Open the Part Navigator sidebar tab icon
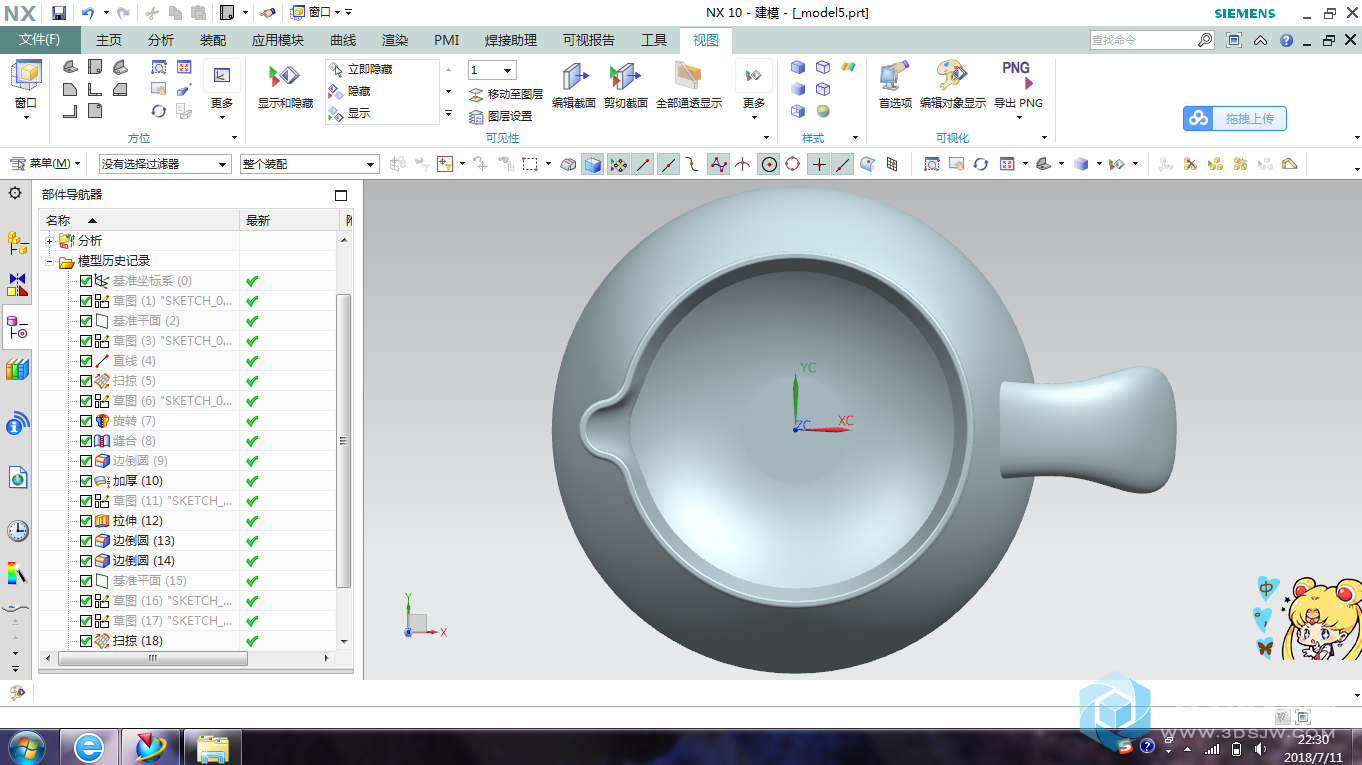Screen dimensions: 1362x765 coord(18,327)
